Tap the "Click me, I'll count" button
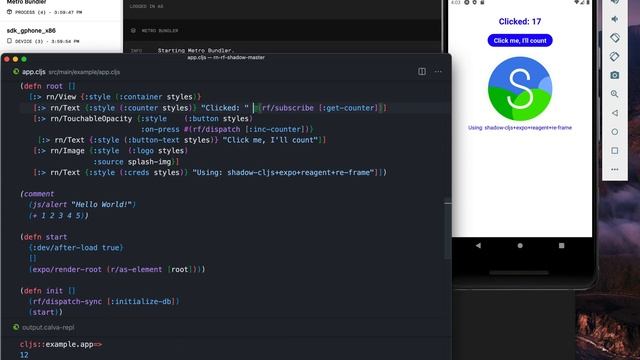640x360 pixels. [520, 40]
